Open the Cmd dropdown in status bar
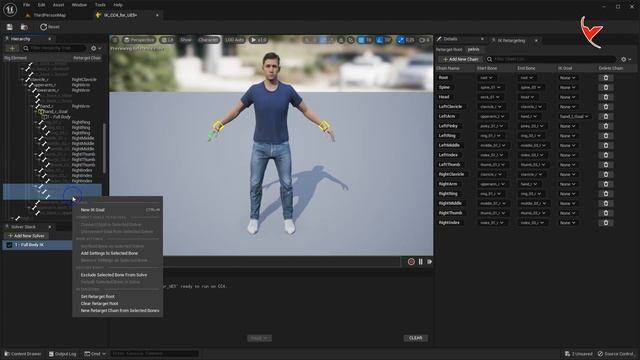Image resolution: width=640 pixels, height=360 pixels. coord(95,354)
